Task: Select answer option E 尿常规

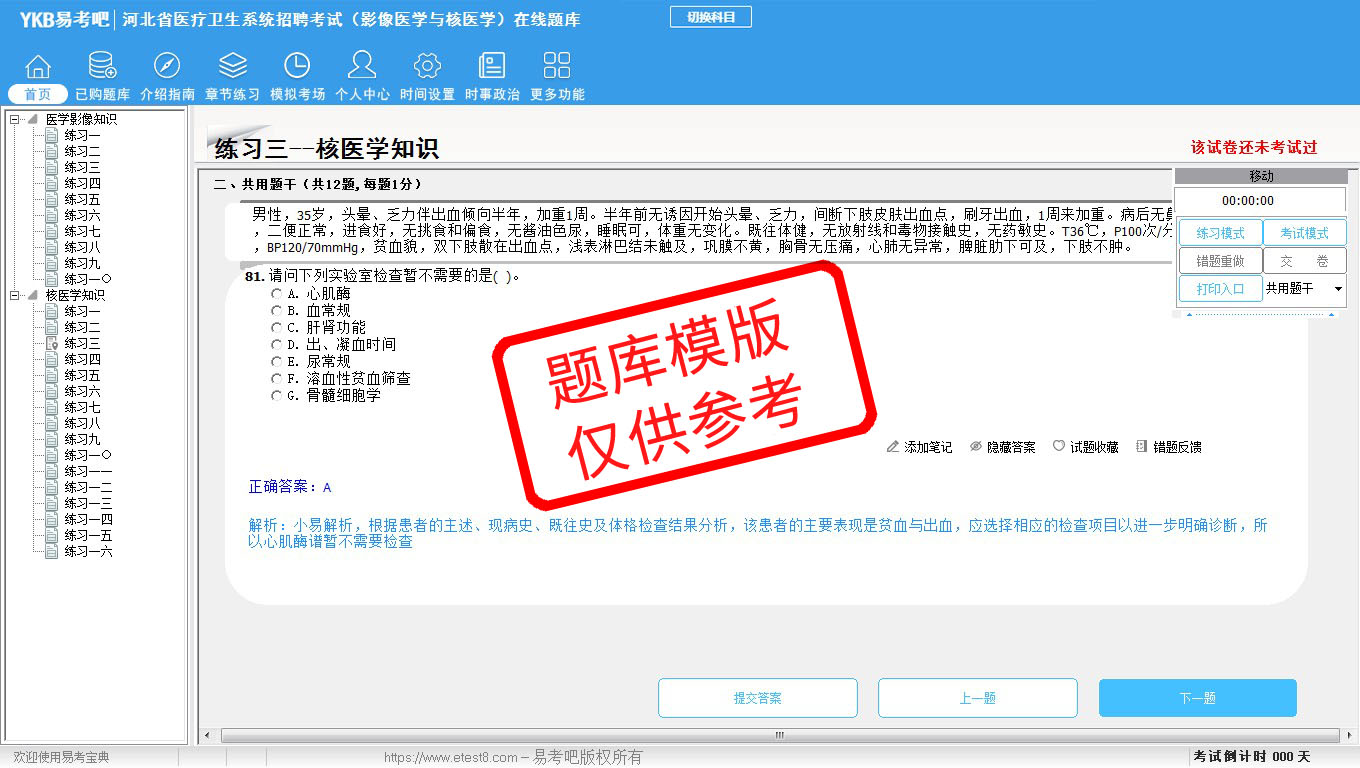Action: (277, 362)
